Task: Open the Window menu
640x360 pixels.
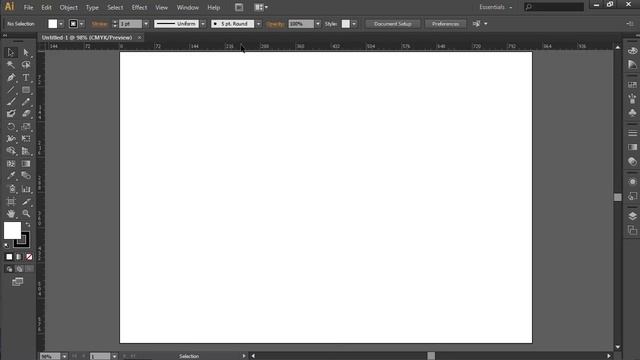Action: pyautogui.click(x=187, y=7)
